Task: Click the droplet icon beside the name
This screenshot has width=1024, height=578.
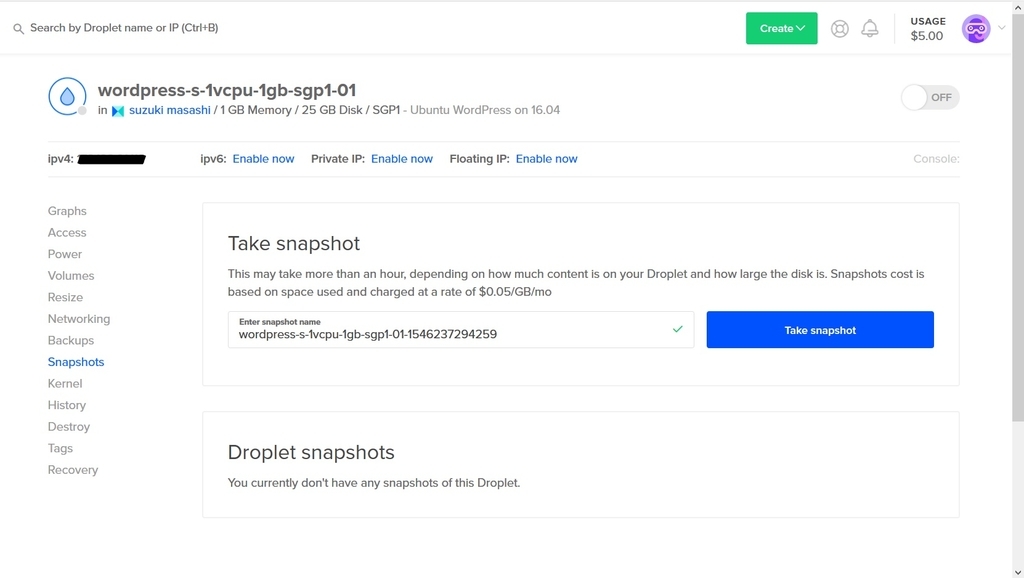Action: coord(67,96)
